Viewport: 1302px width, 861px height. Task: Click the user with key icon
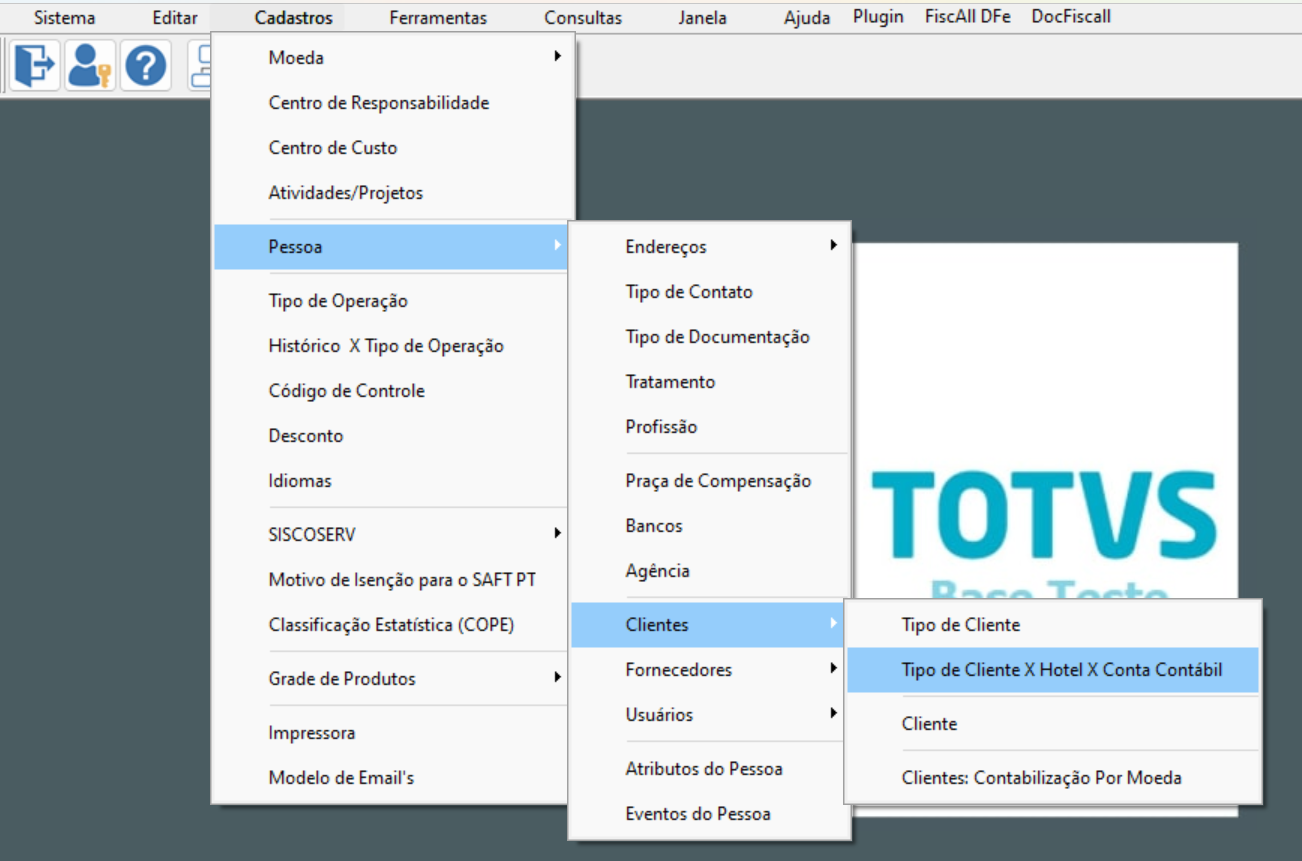[x=90, y=66]
